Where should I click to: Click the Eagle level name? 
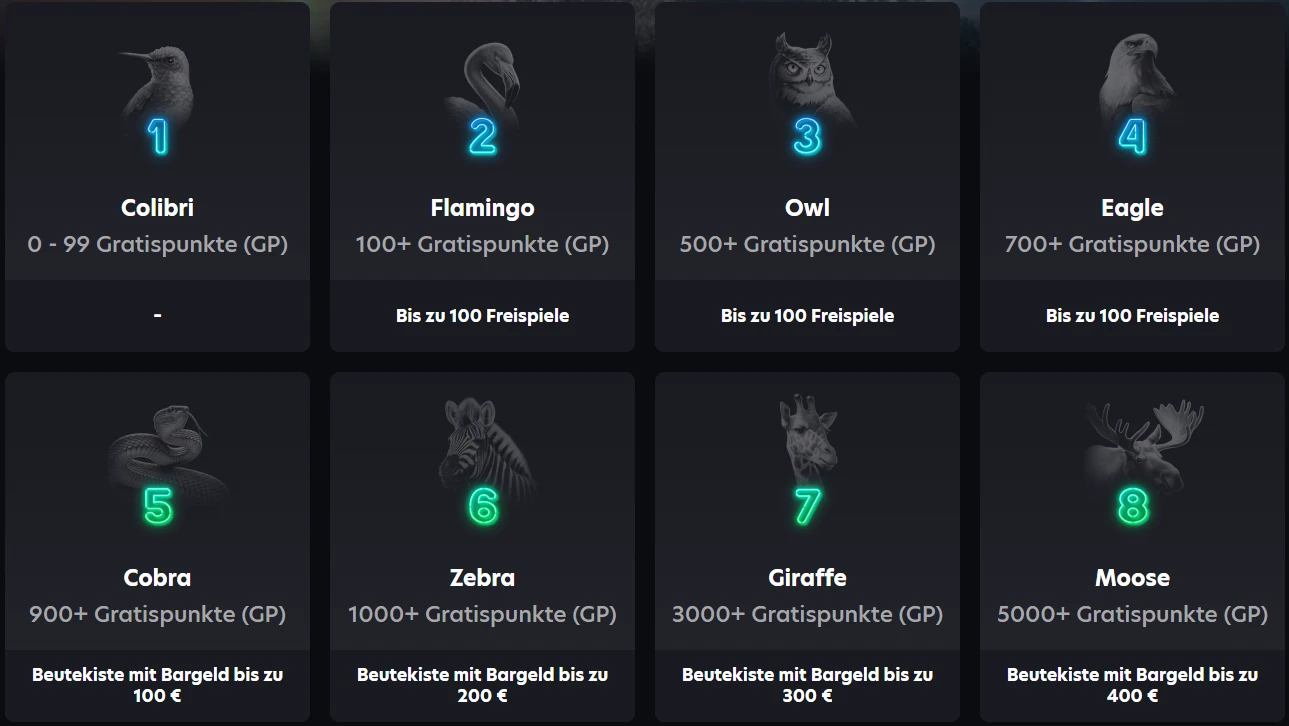click(1132, 208)
